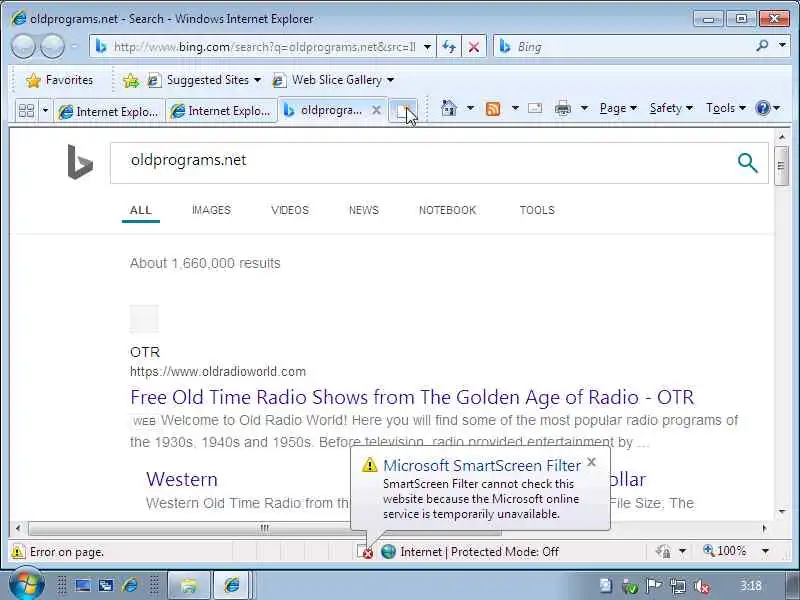Screen dimensions: 800x600
Task: Click the Help question mark icon
Action: pyautogui.click(x=763, y=108)
